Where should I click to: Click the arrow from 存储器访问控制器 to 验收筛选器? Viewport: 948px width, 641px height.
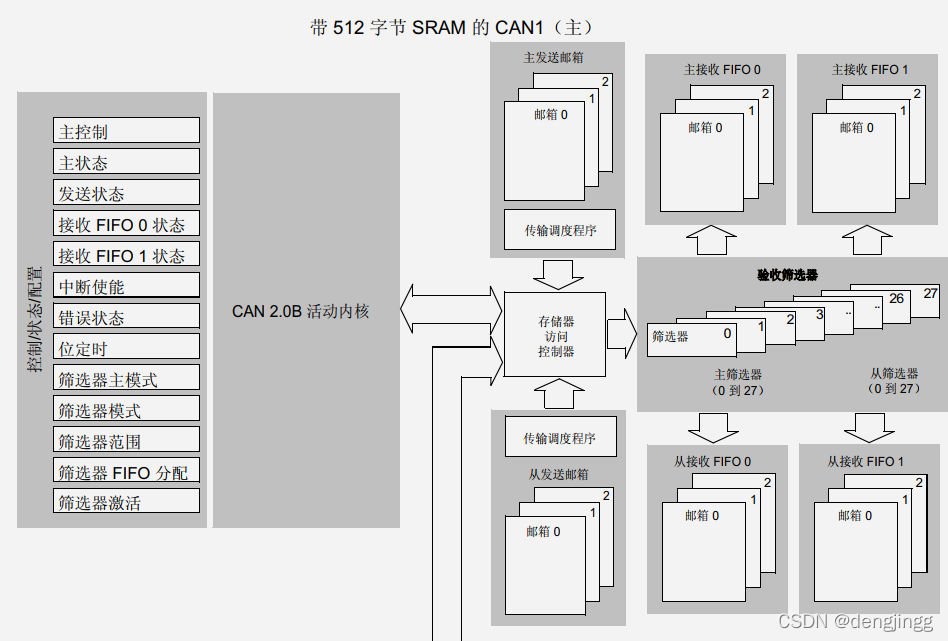[622, 334]
